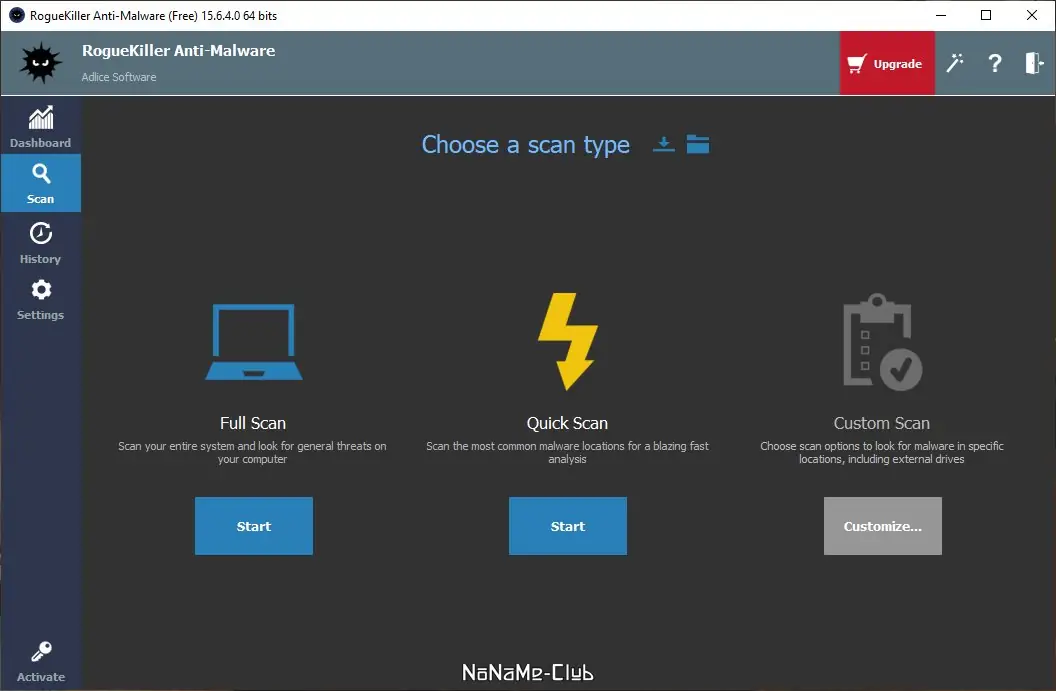The image size is (1056, 691).
Task: Start the Full Scan
Action: point(254,526)
